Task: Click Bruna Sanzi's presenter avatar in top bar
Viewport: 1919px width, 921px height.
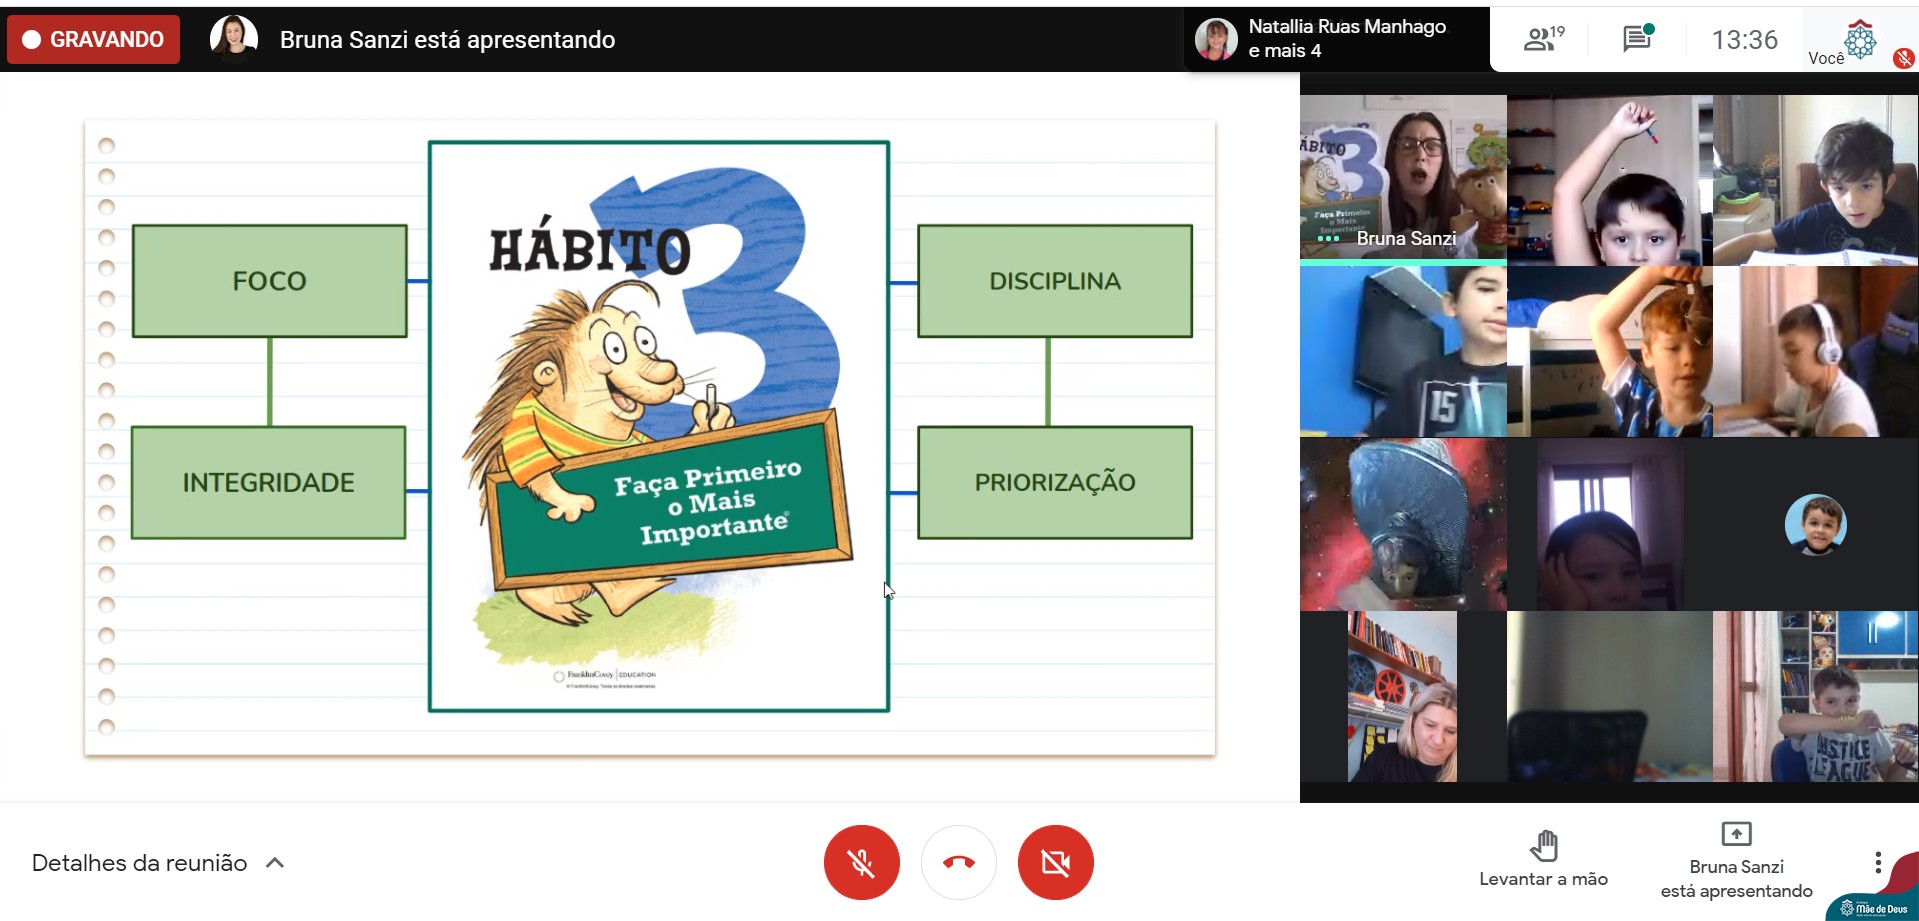Action: 233,39
